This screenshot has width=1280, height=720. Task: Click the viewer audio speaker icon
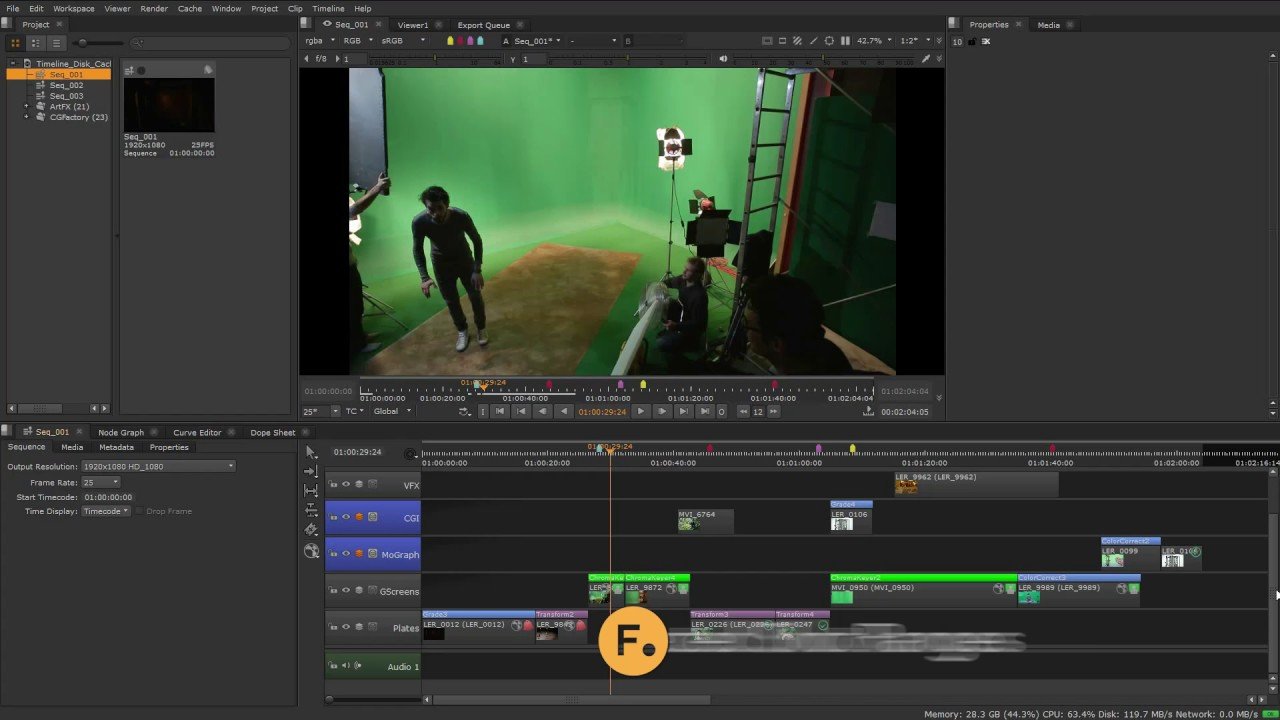point(723,59)
